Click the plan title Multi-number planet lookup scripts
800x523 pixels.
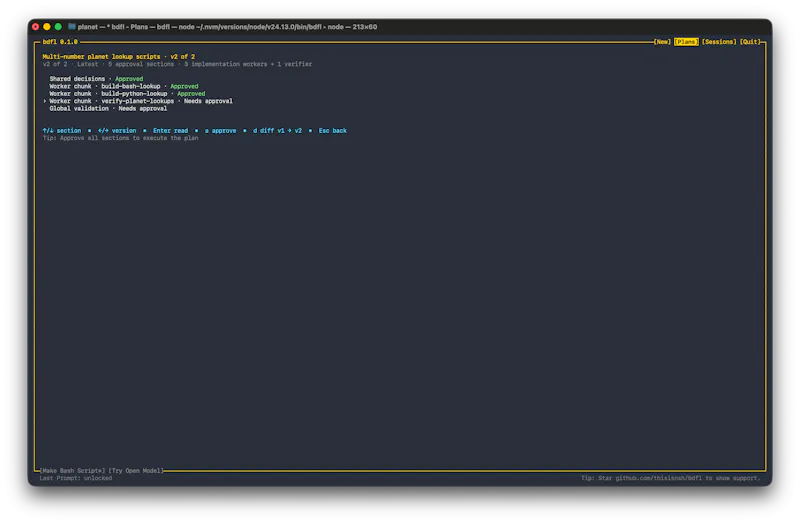(x=101, y=57)
